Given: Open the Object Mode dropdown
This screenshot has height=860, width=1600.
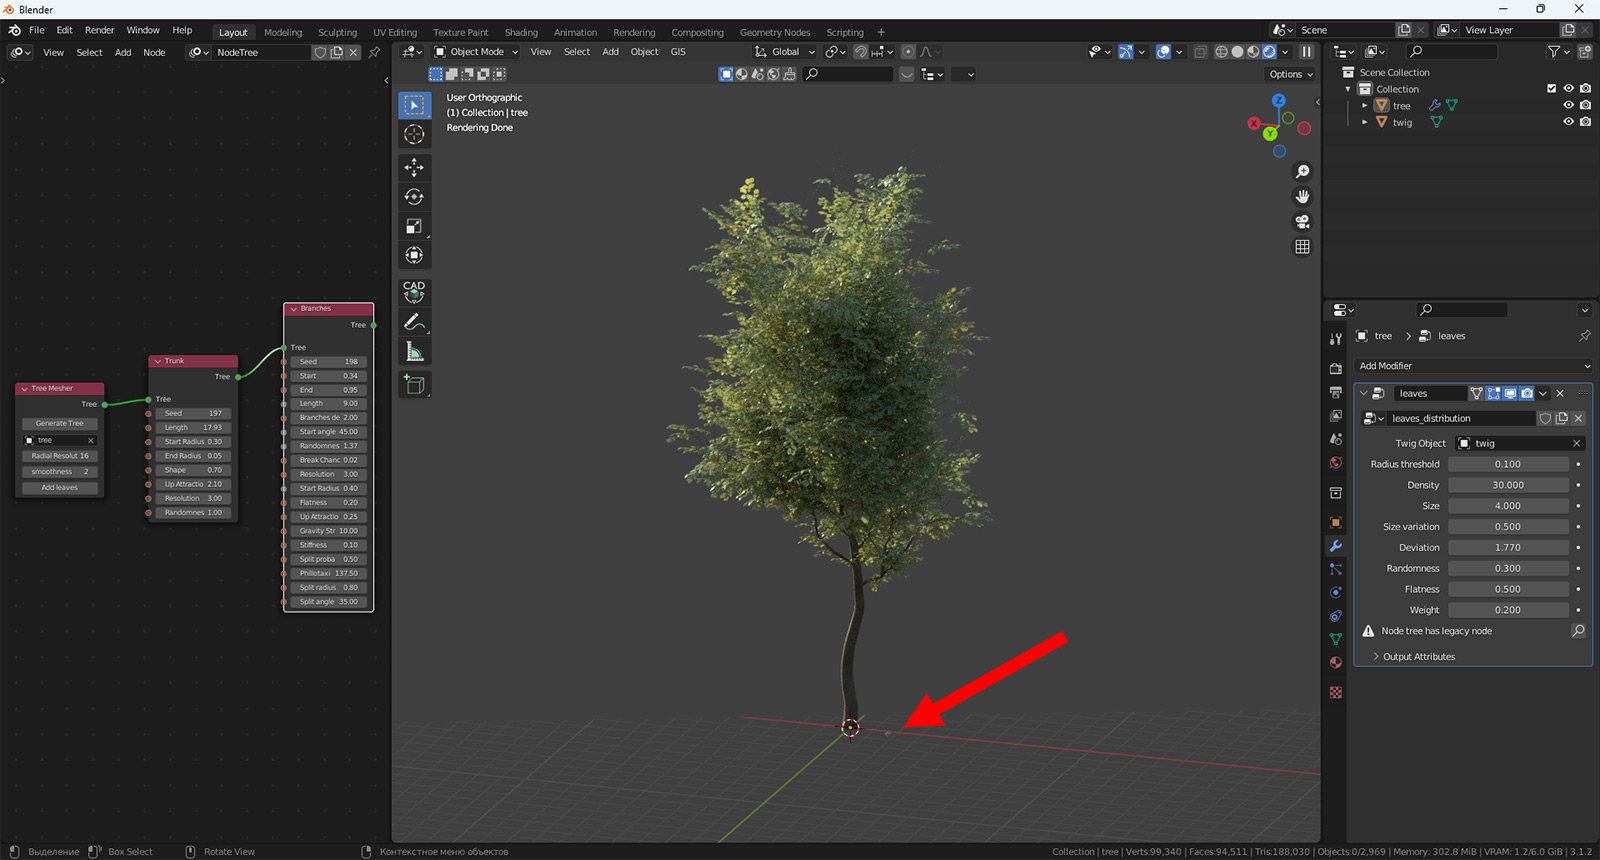Looking at the screenshot, I should click(476, 52).
